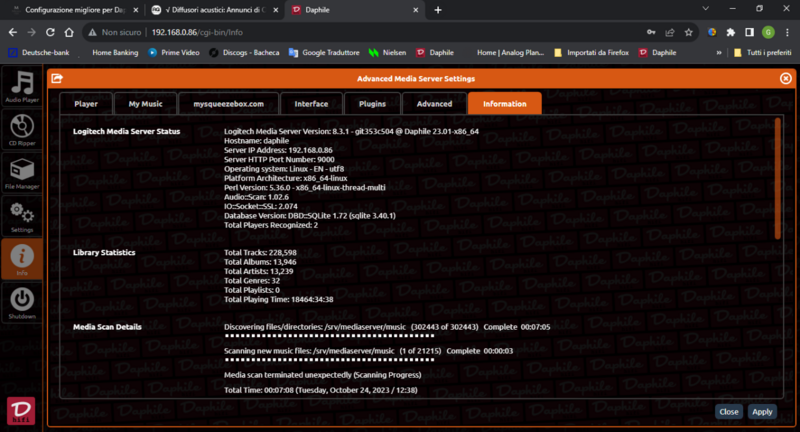This screenshot has height=432, width=800.
Task: Click the Daphile logo at bottom left
Action: click(x=23, y=411)
